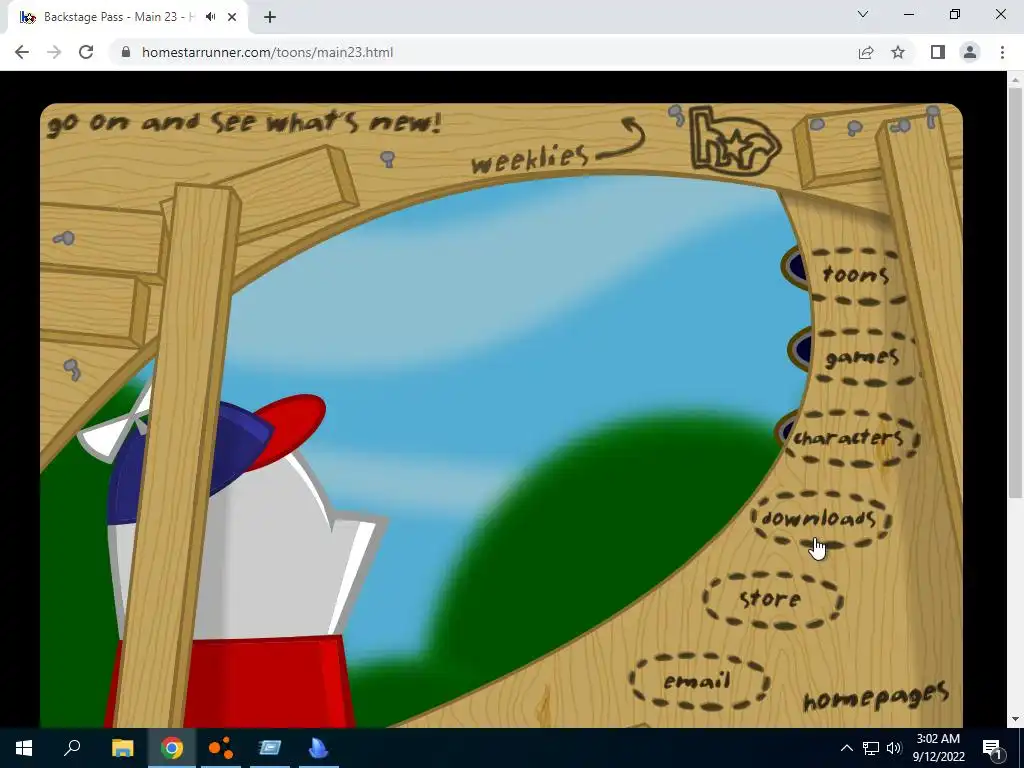Screen dimensions: 1024x768
Task: Click the scrollbar down arrow
Action: [x=1015, y=719]
